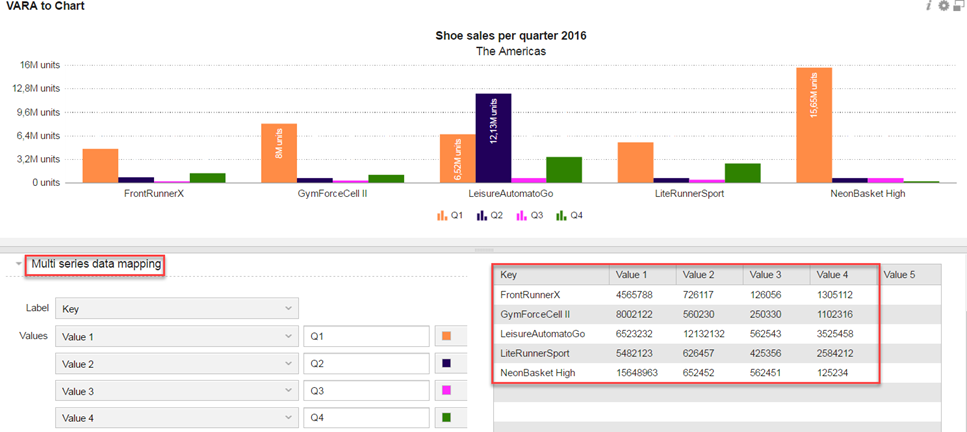This screenshot has height=432, width=967.
Task: Click the NeonBasket High Q1 orange bar
Action: click(x=814, y=125)
